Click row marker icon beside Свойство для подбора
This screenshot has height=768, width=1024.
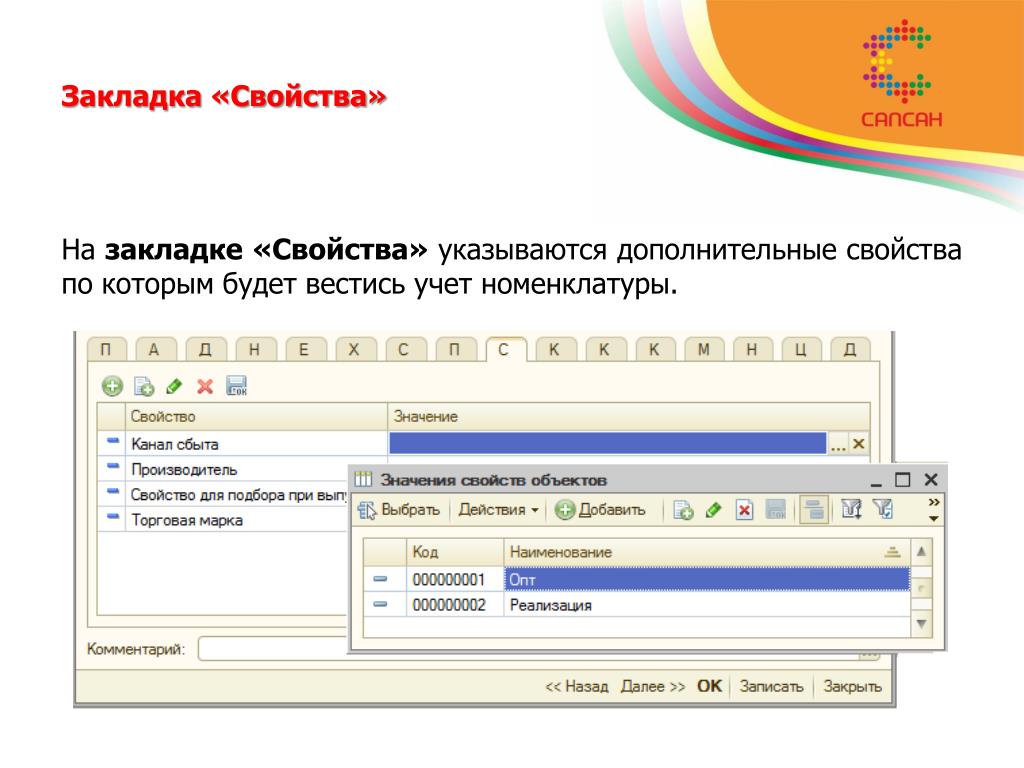(112, 491)
